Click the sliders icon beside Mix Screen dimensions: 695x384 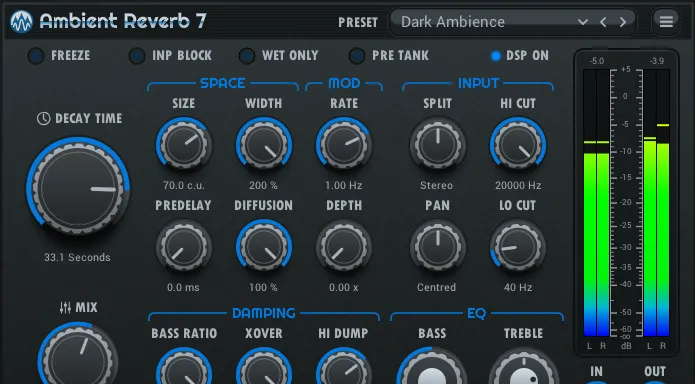point(65,307)
